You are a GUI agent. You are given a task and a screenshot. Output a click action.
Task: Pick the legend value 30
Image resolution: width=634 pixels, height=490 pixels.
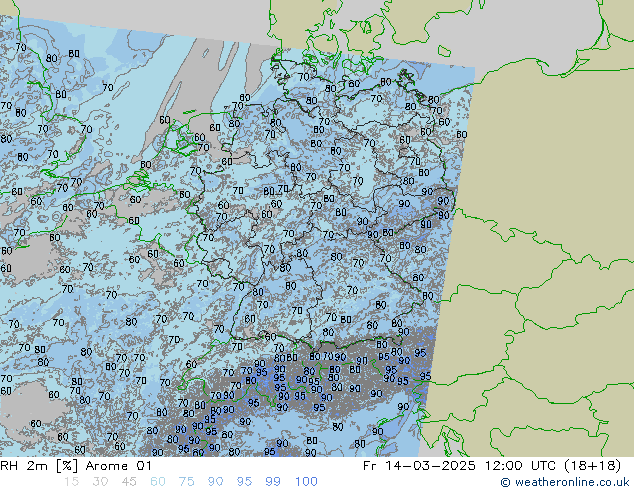tap(100, 482)
